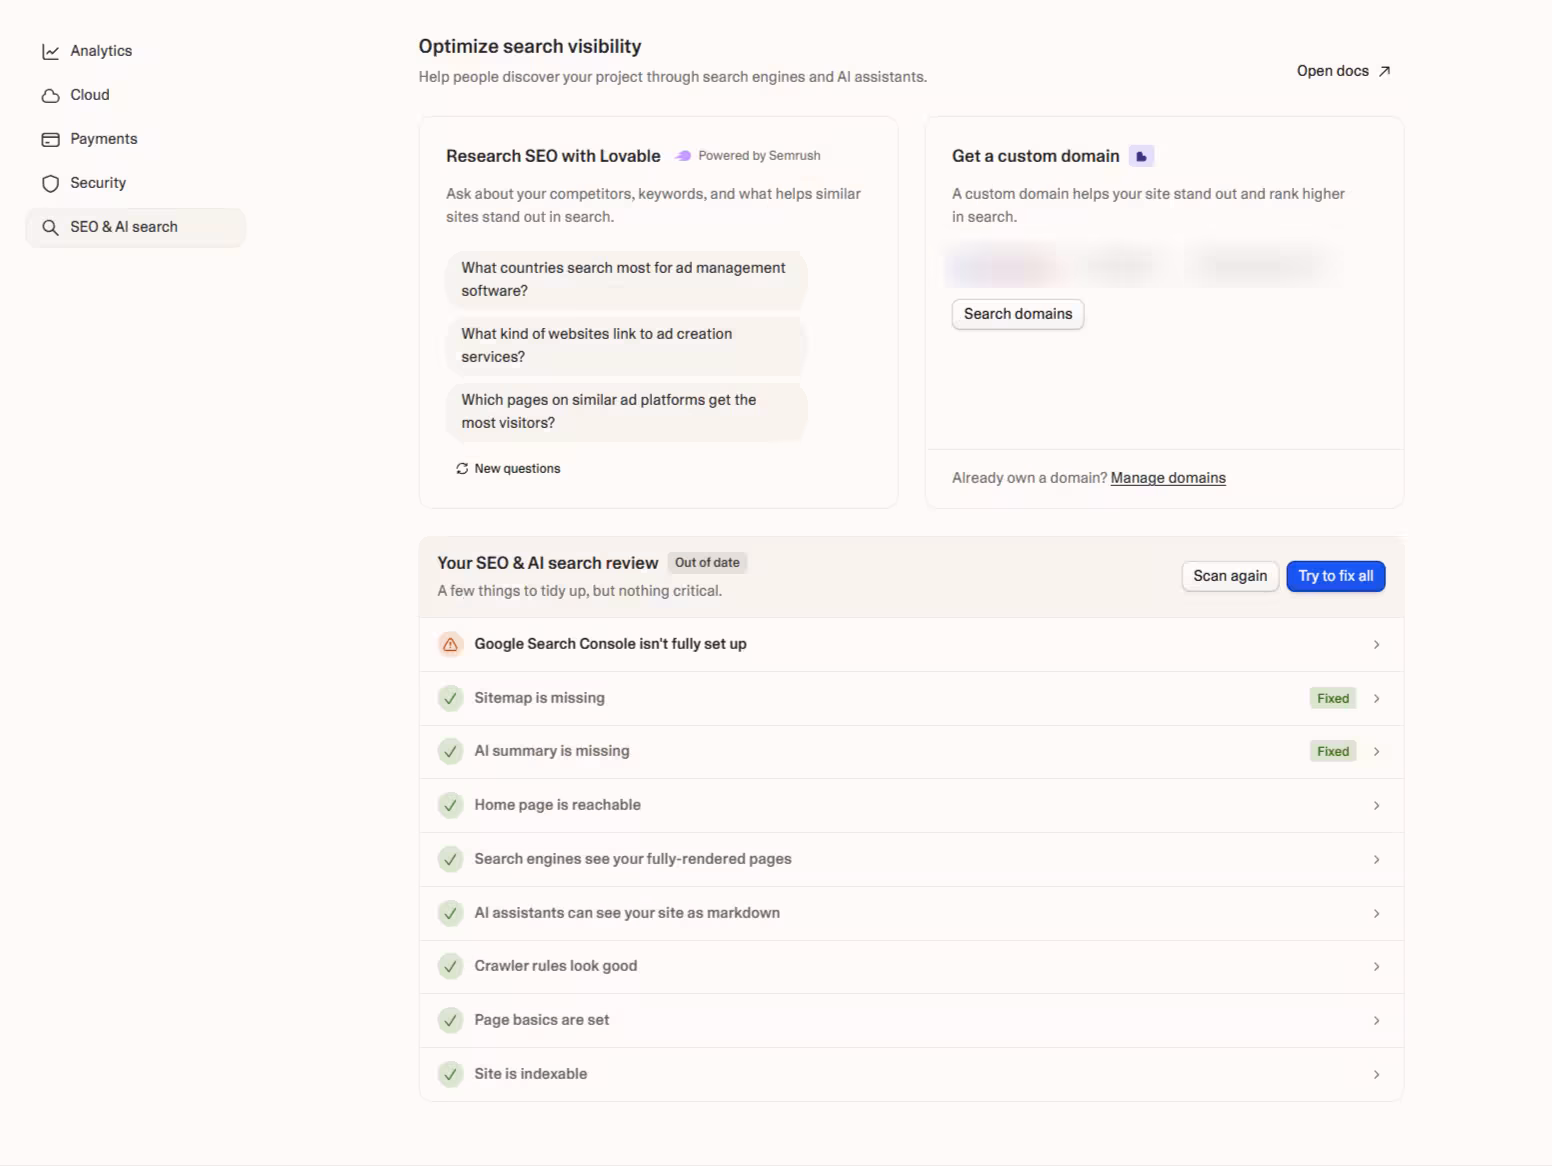Expand AI assistants markdown row chevron
Viewport: 1552px width, 1166px height.
1377,914
